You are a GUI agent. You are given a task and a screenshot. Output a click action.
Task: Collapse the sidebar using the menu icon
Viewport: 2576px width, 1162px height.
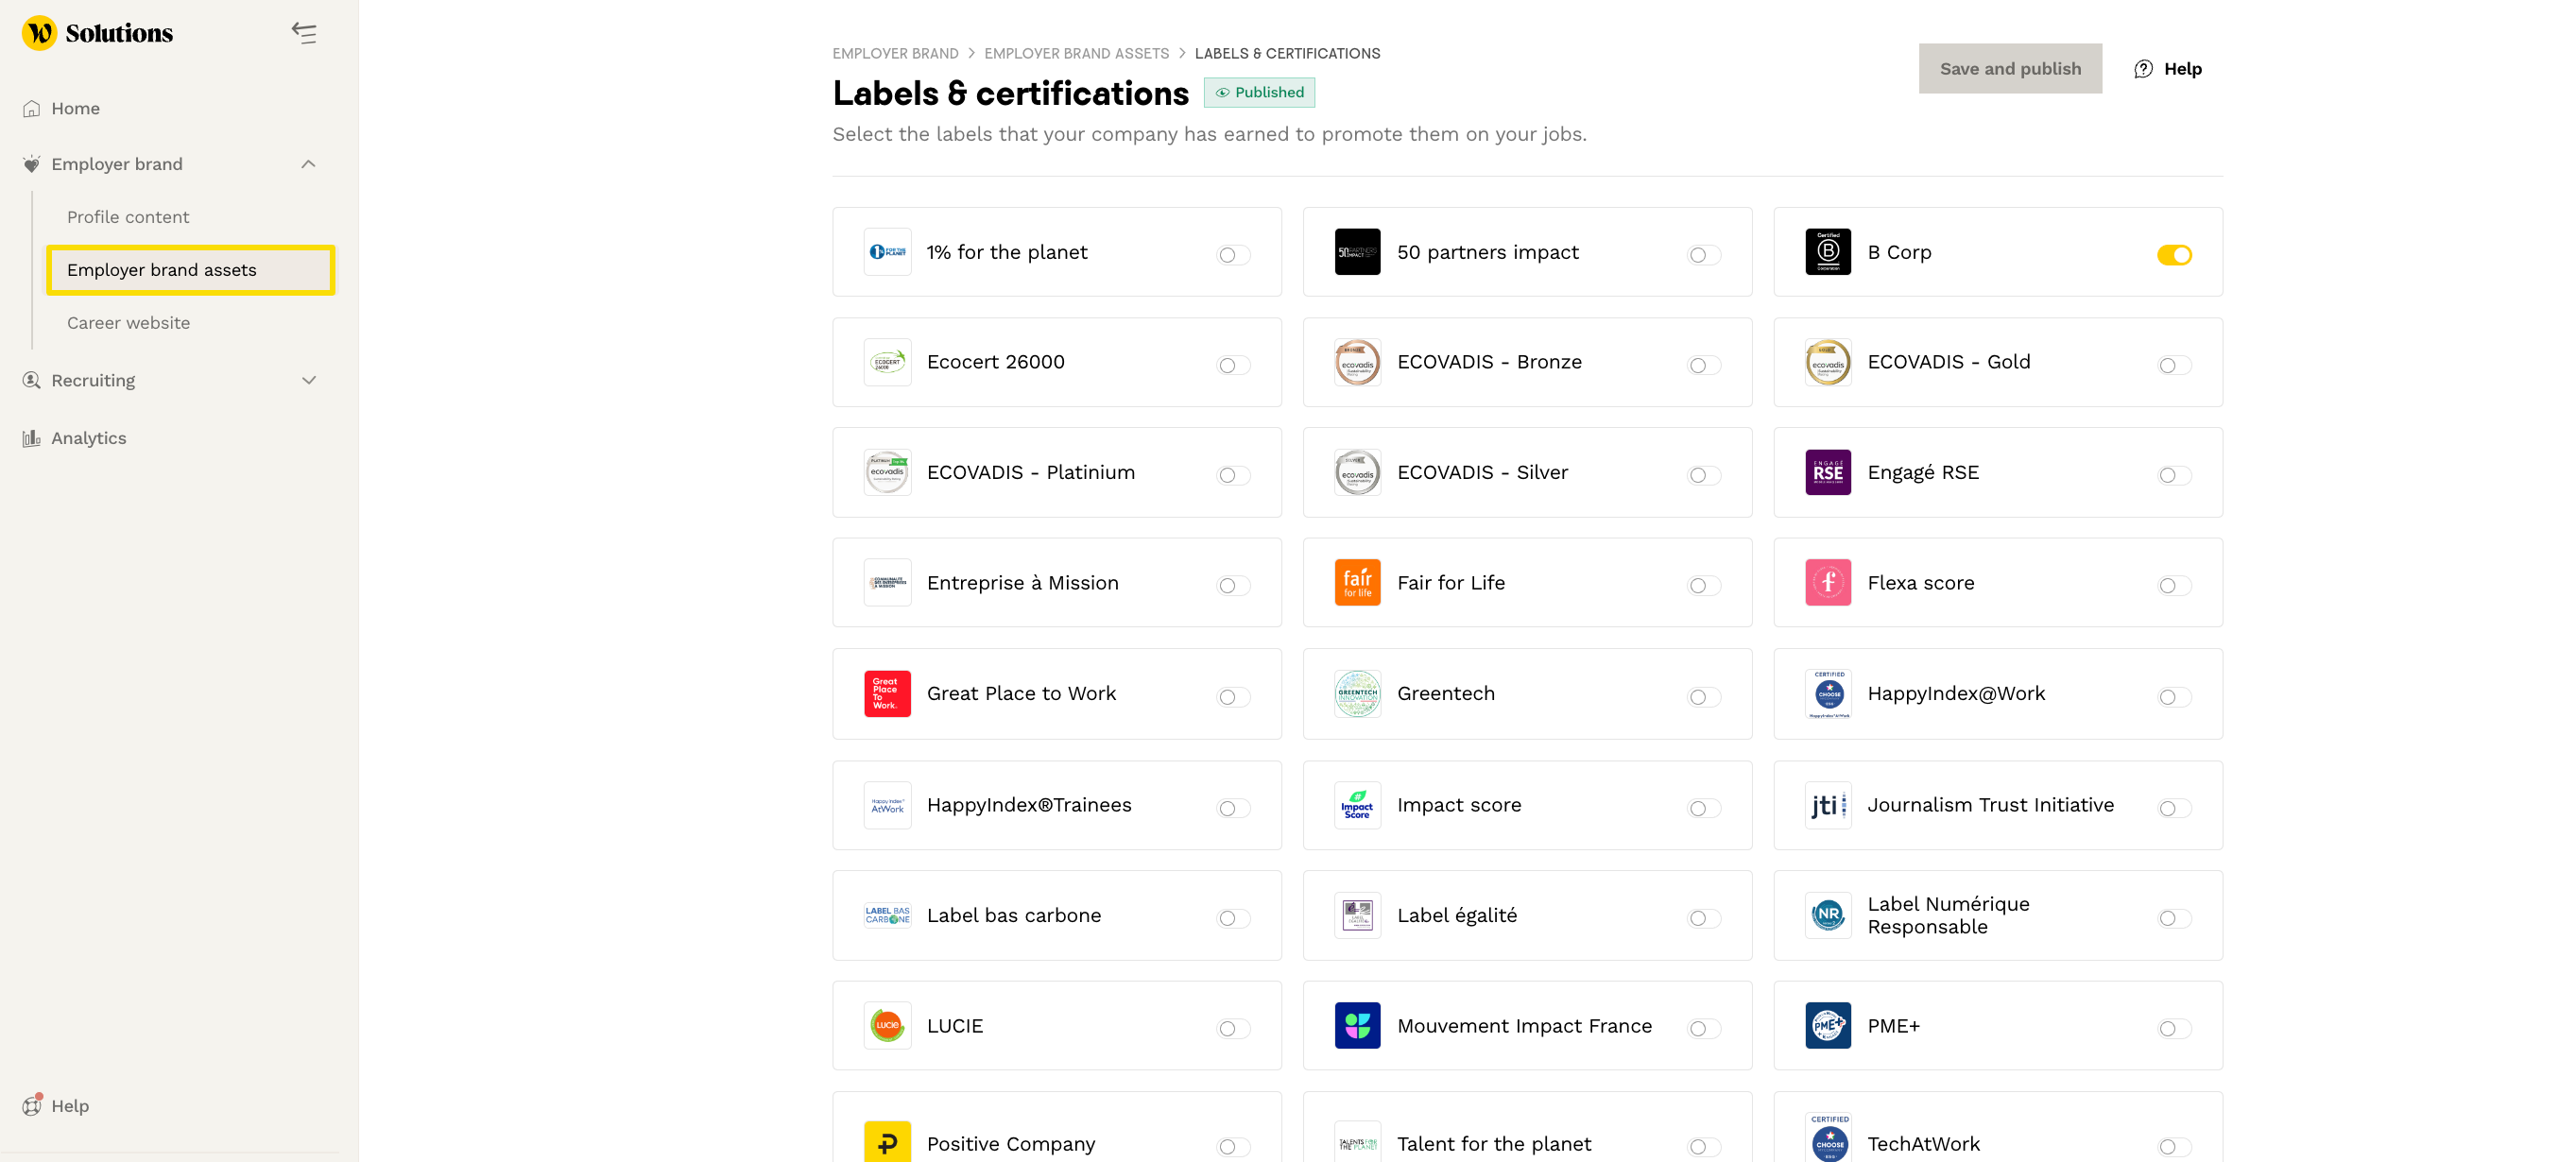[304, 33]
